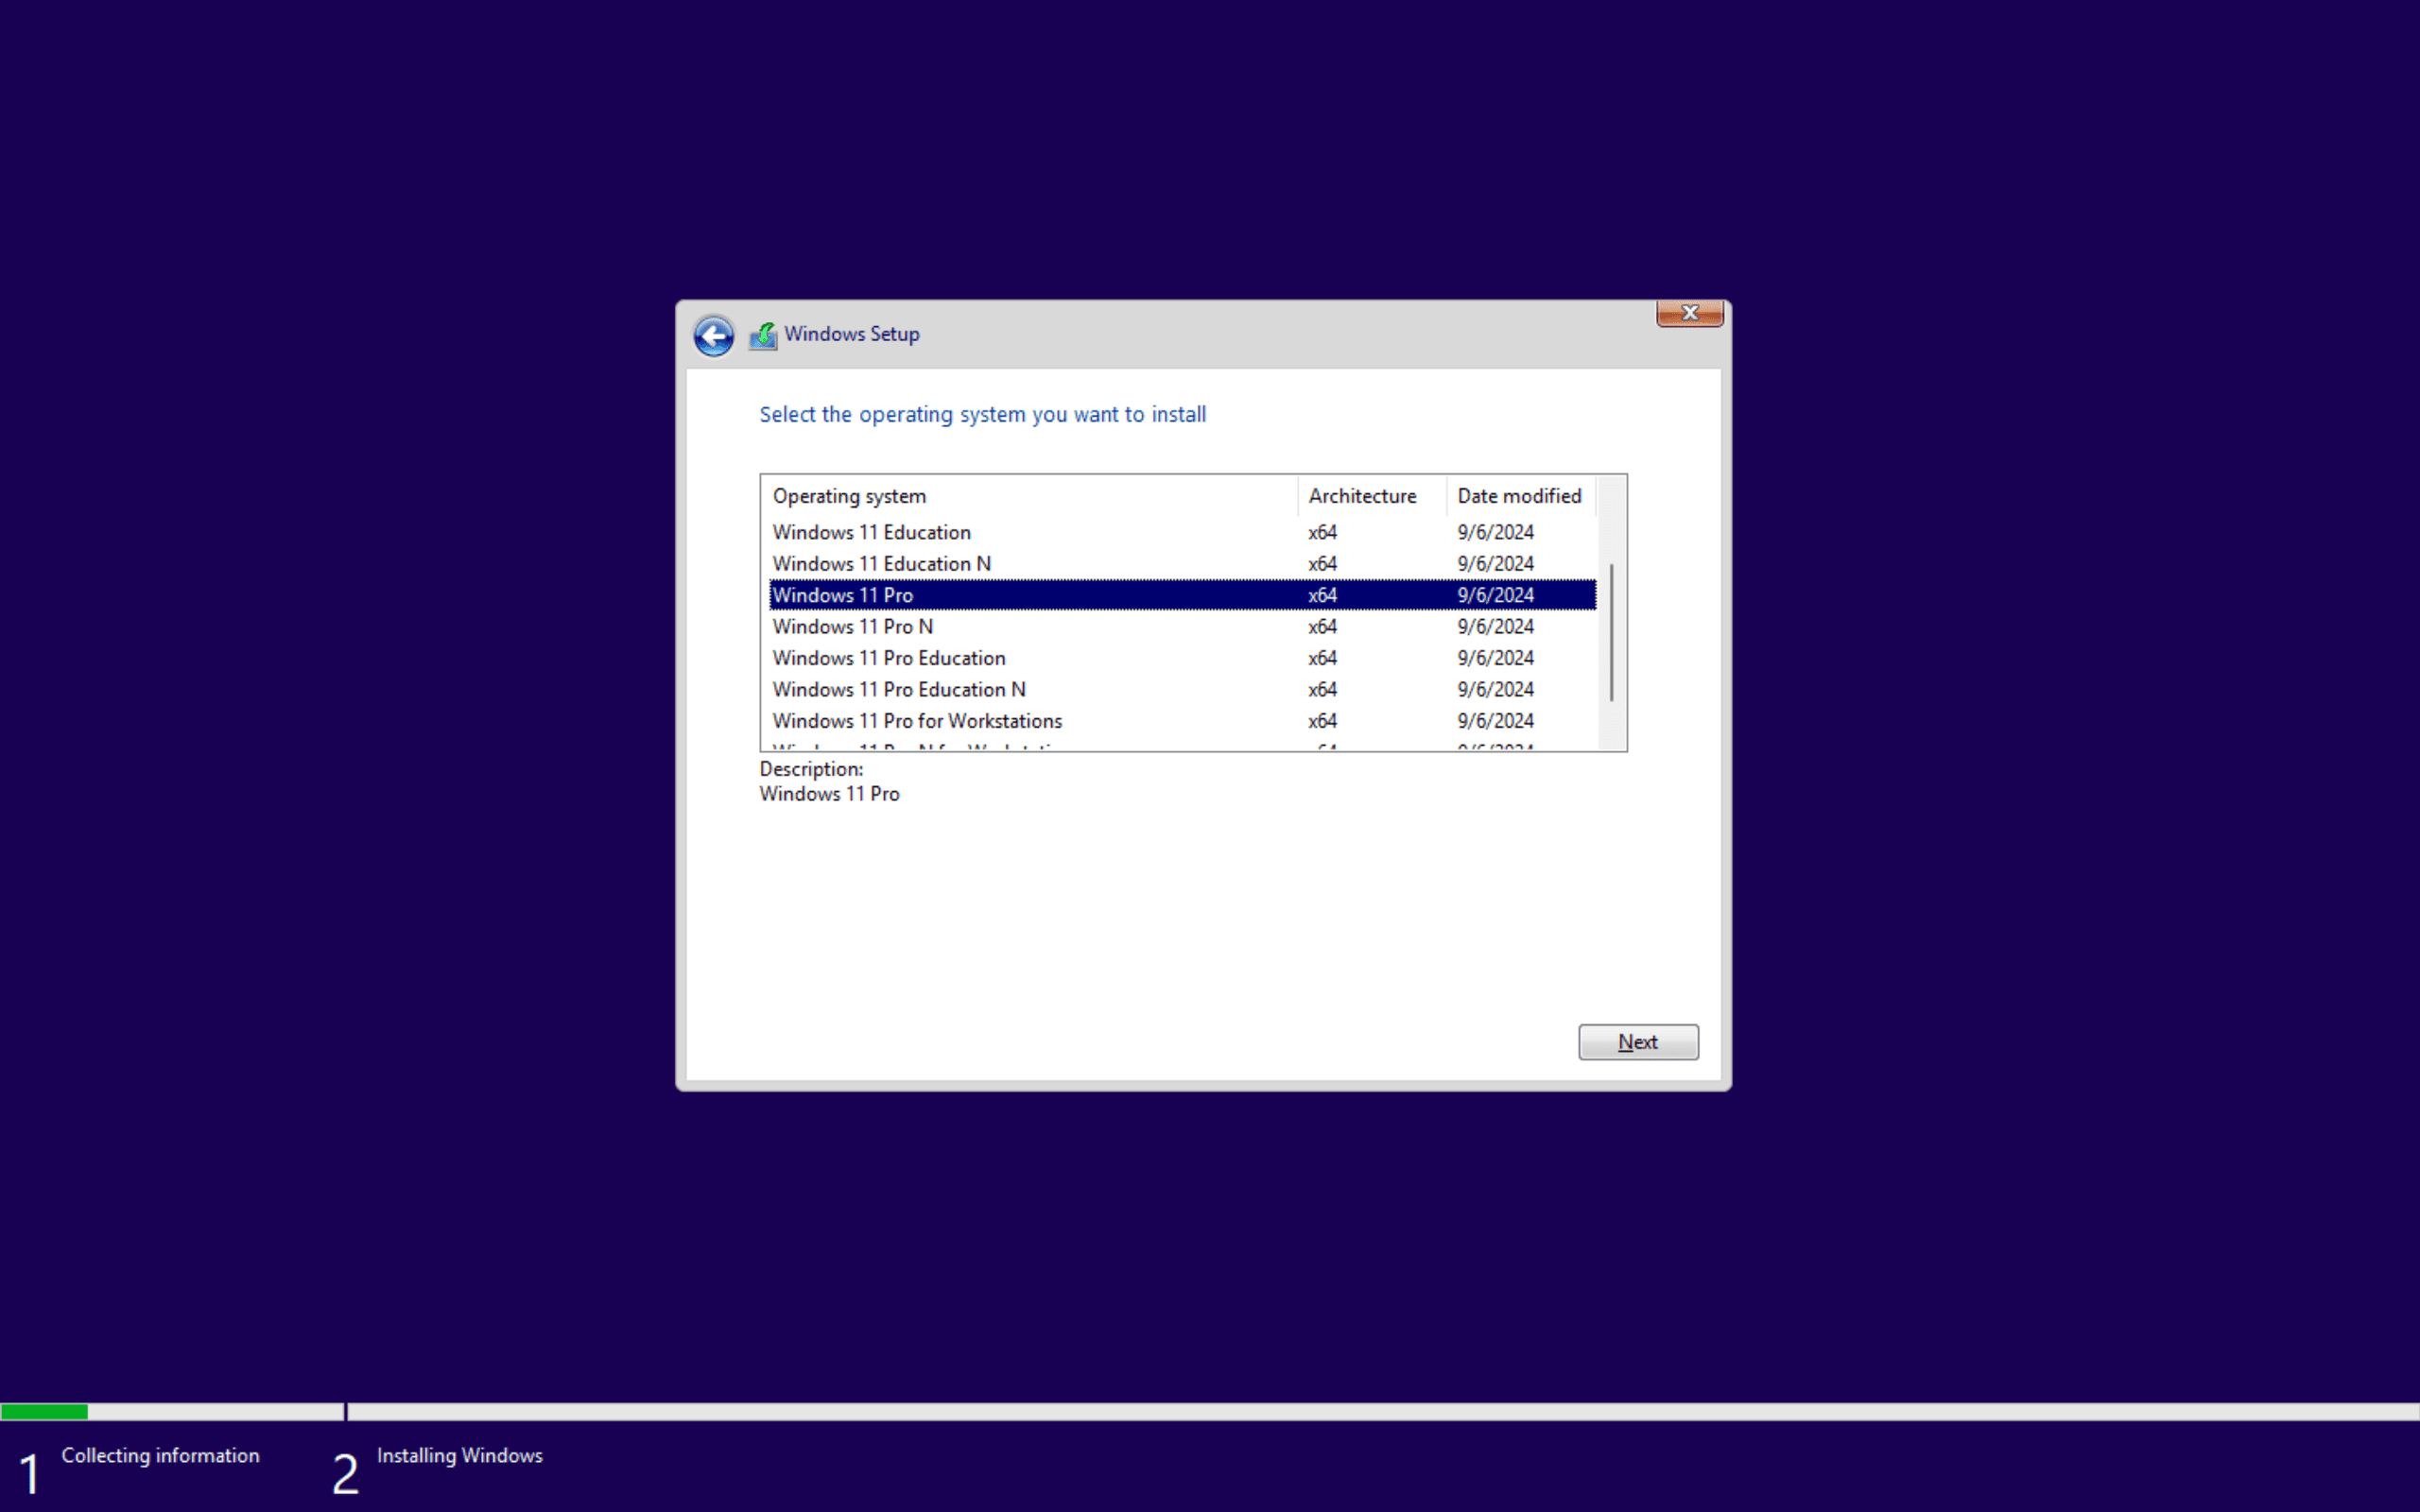Click the Date modified column header
The height and width of the screenshot is (1512, 2420).
coord(1519,496)
